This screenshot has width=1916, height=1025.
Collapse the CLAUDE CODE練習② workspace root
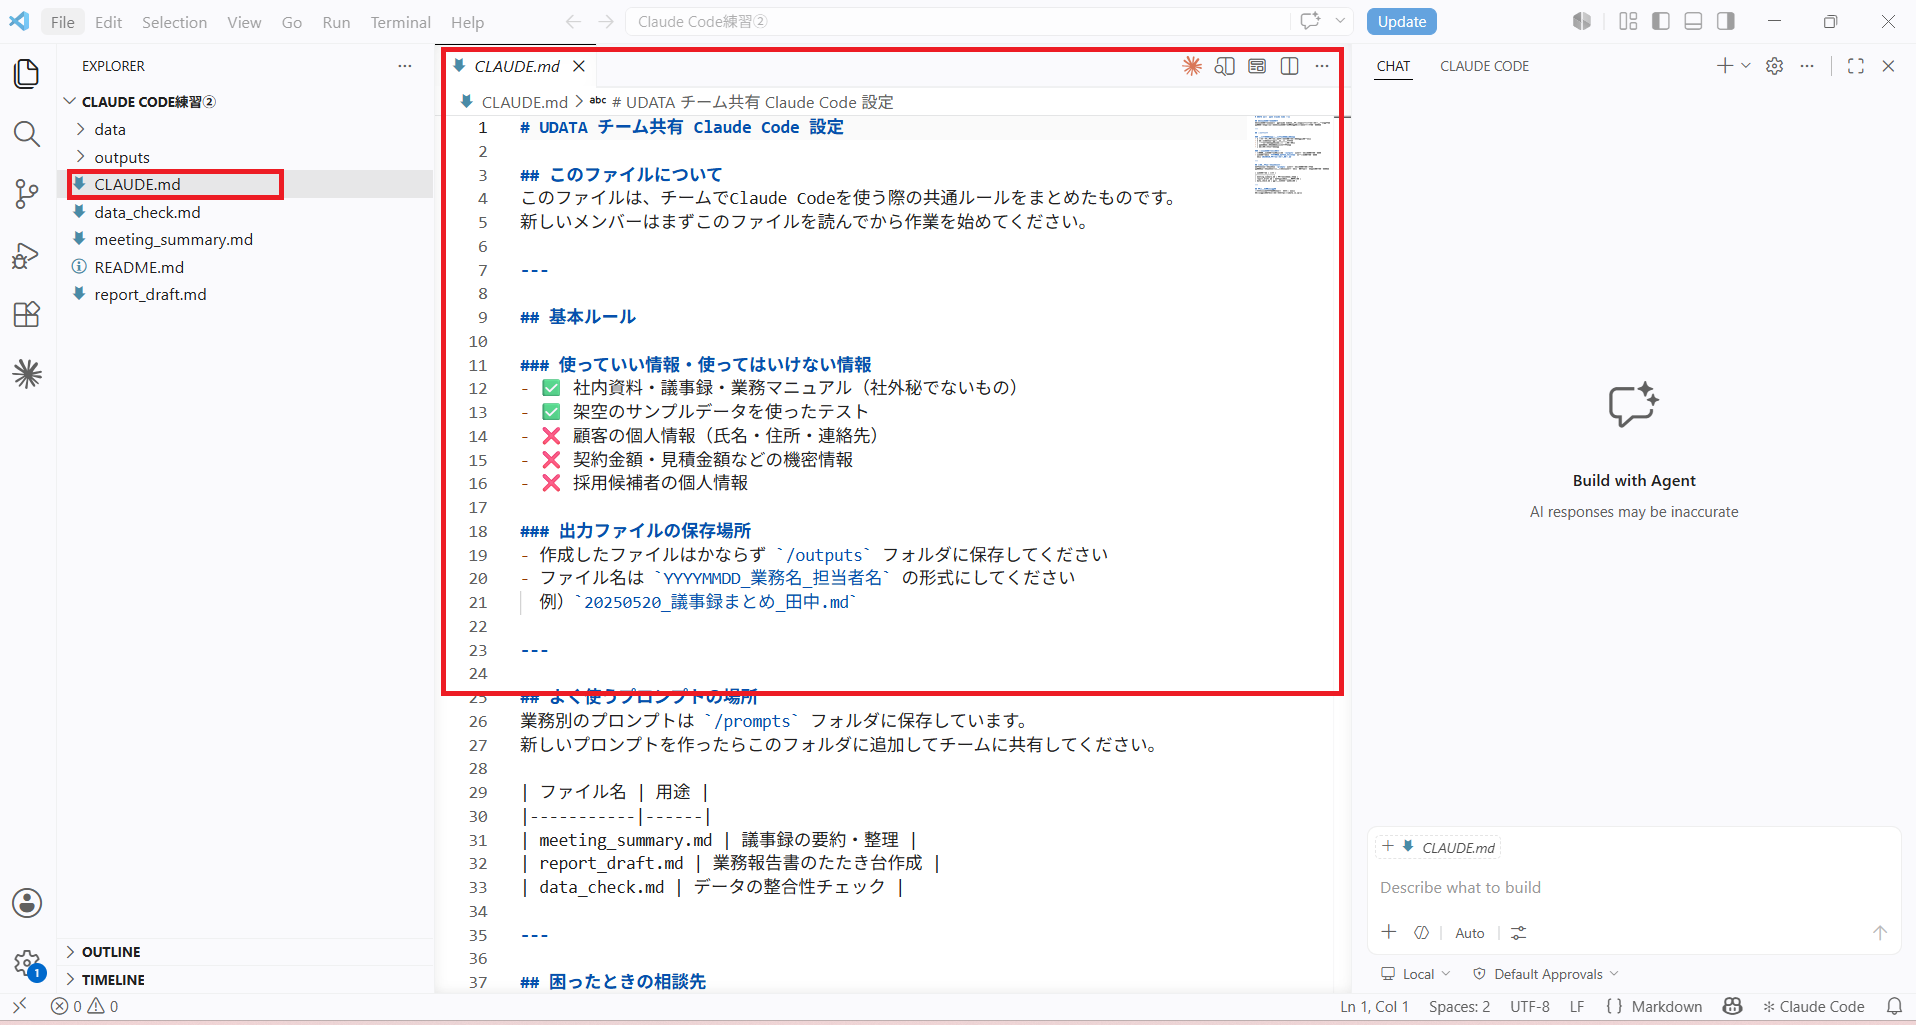pyautogui.click(x=245, y=102)
